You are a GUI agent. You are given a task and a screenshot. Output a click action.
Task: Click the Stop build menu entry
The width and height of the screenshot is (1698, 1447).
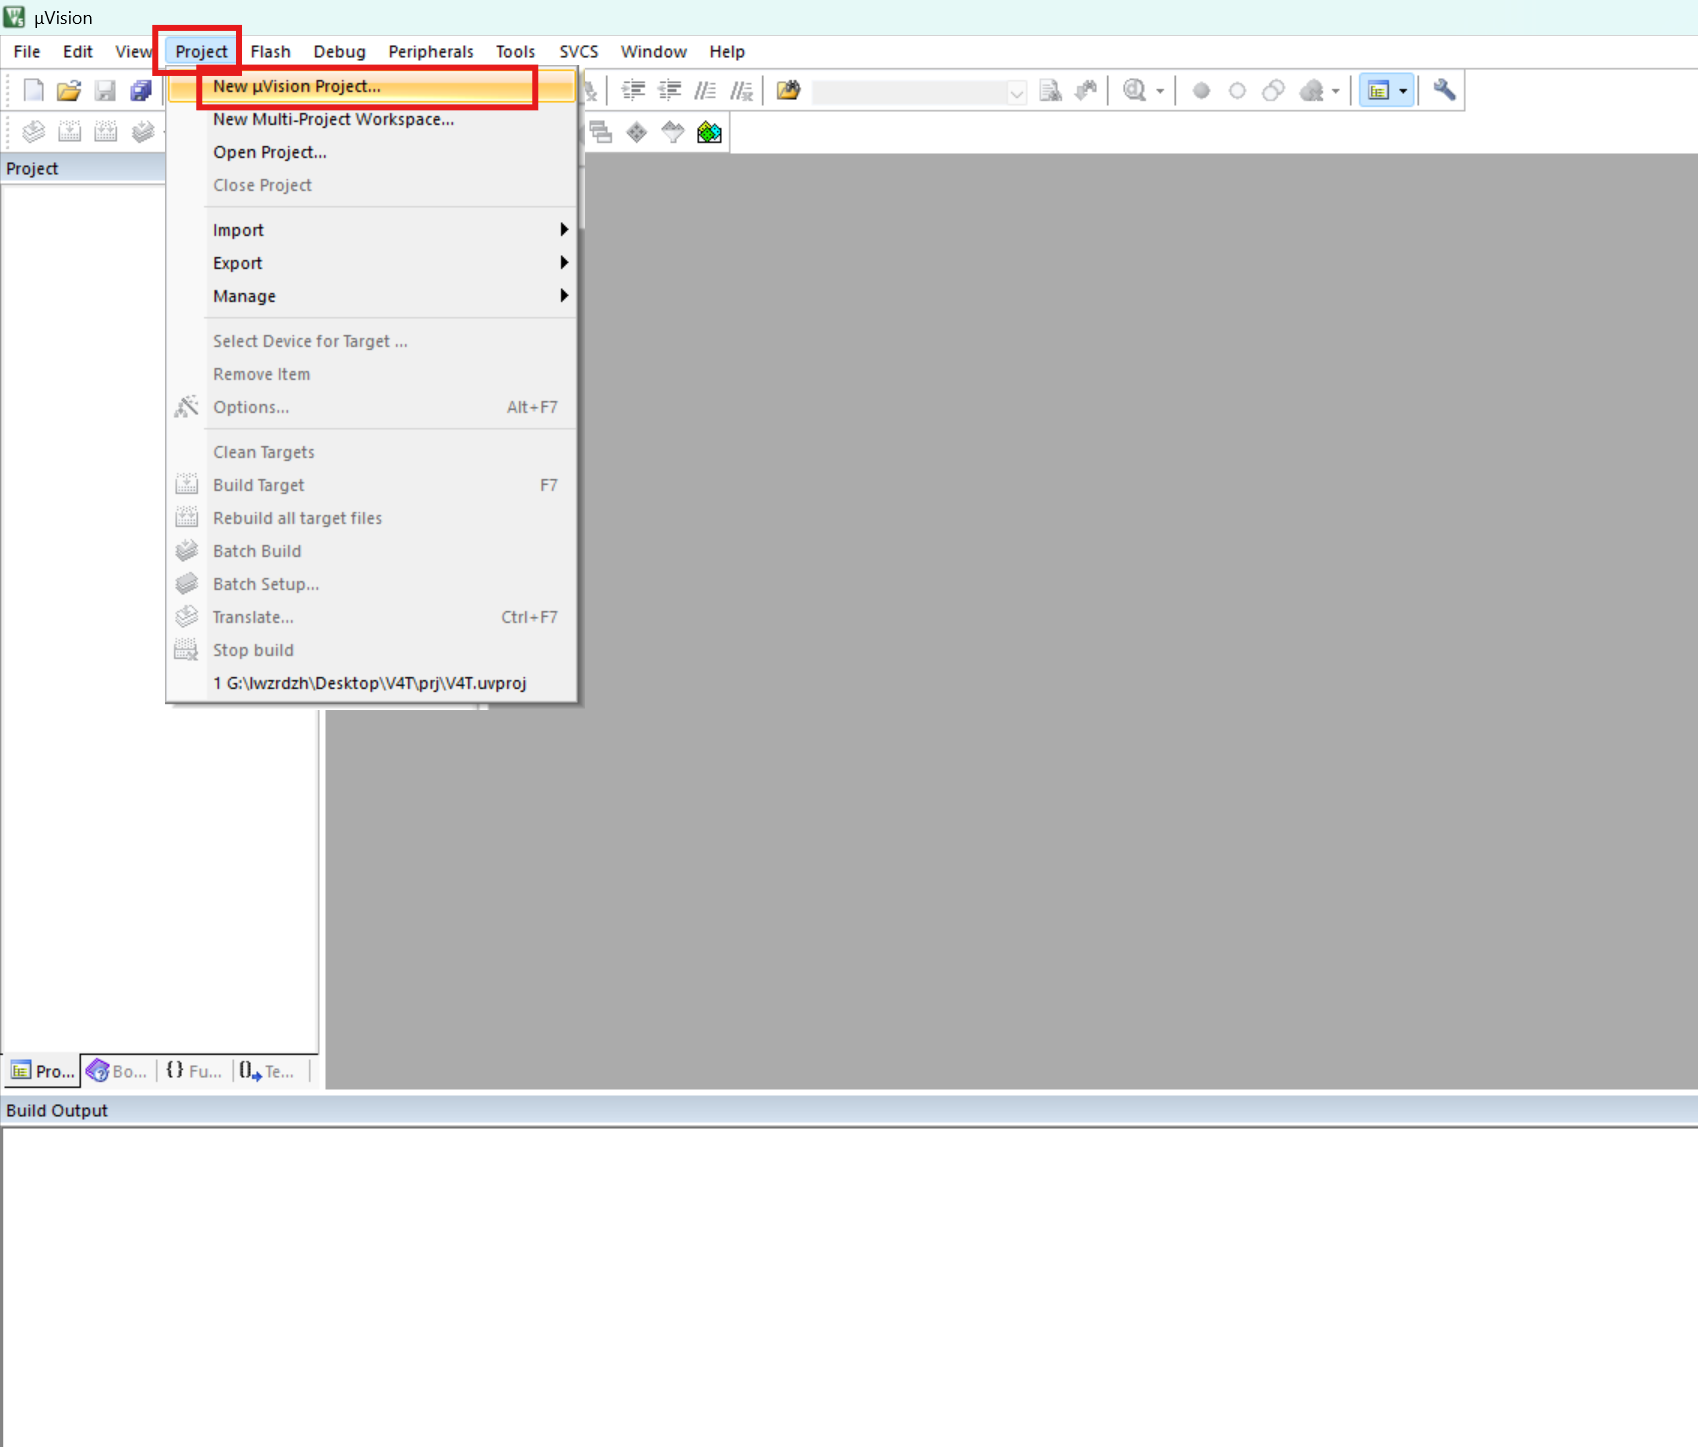372,650
